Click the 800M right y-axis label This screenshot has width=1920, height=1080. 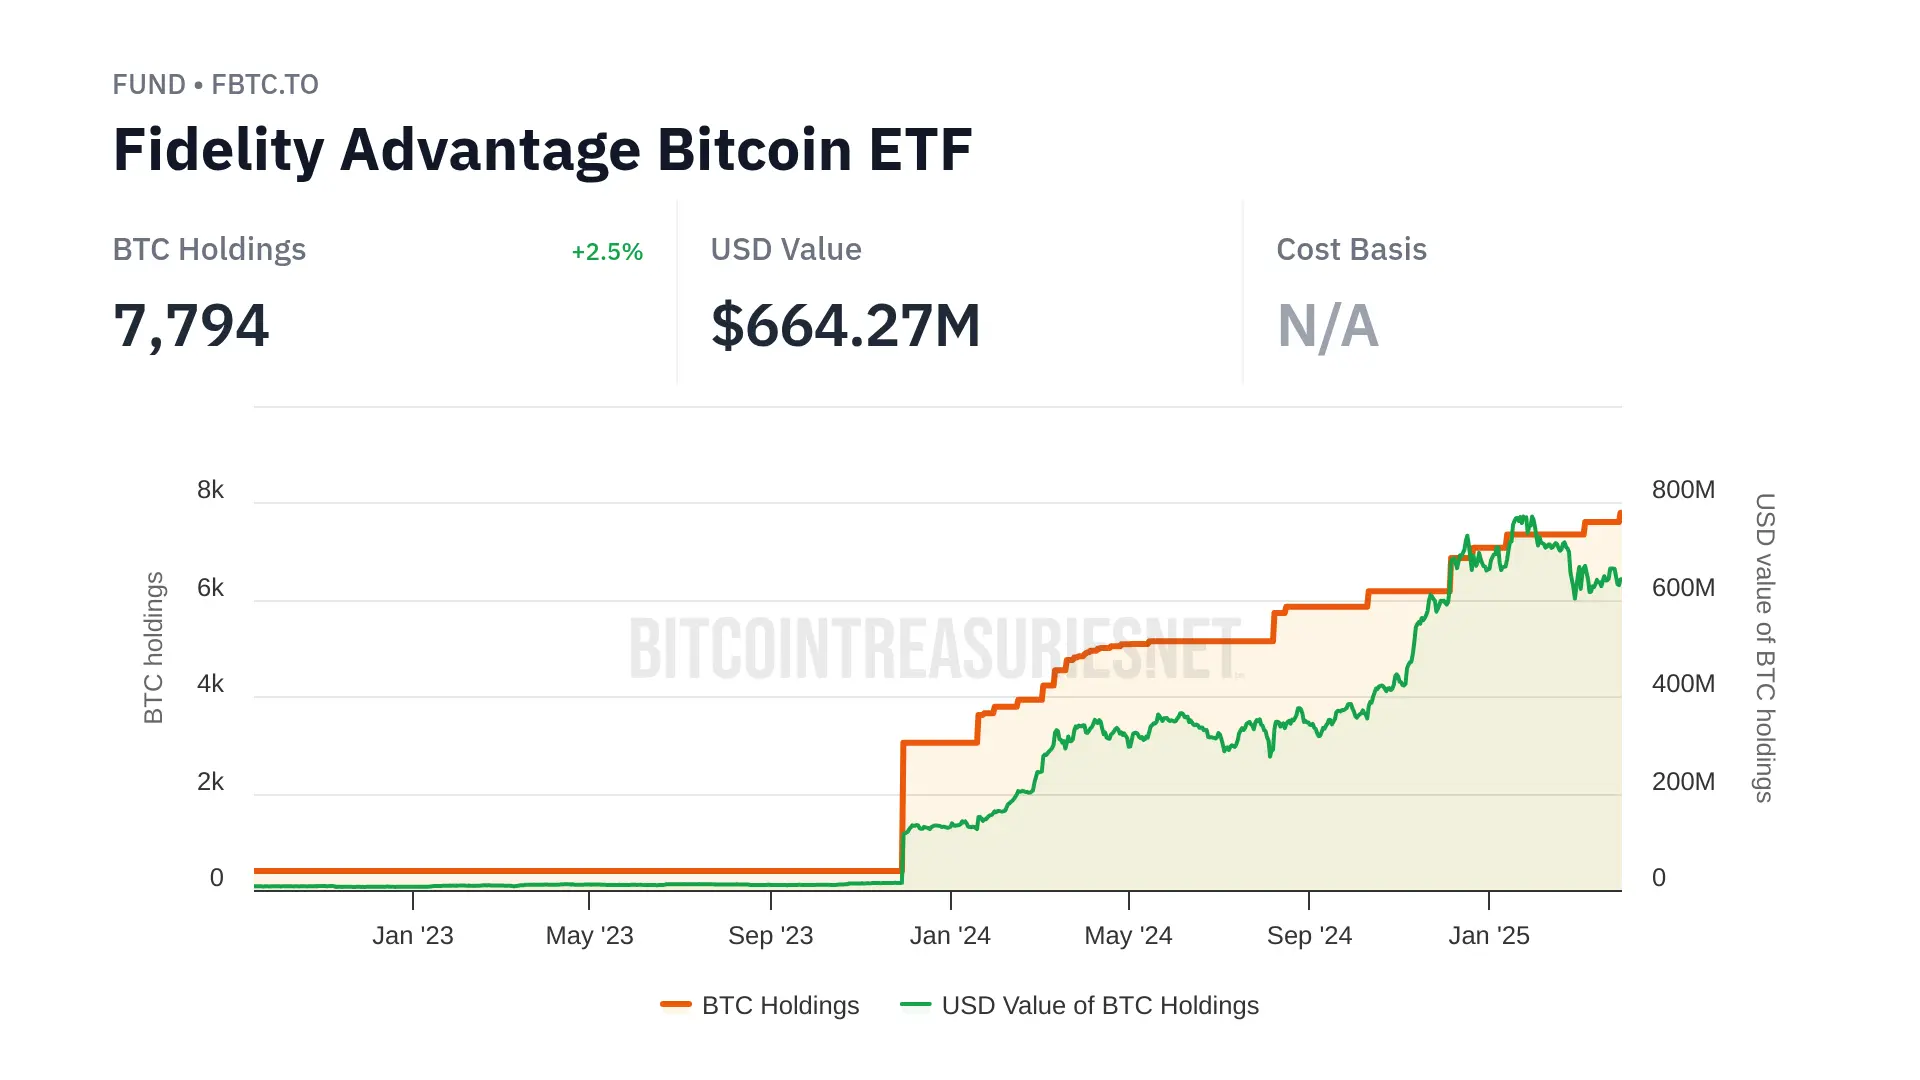(x=1683, y=490)
